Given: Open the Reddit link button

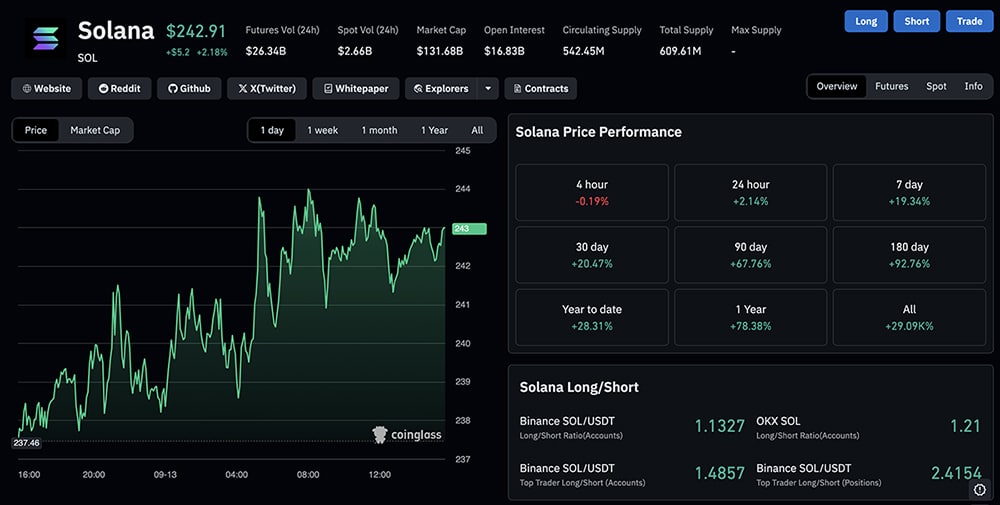Looking at the screenshot, I should pos(119,89).
